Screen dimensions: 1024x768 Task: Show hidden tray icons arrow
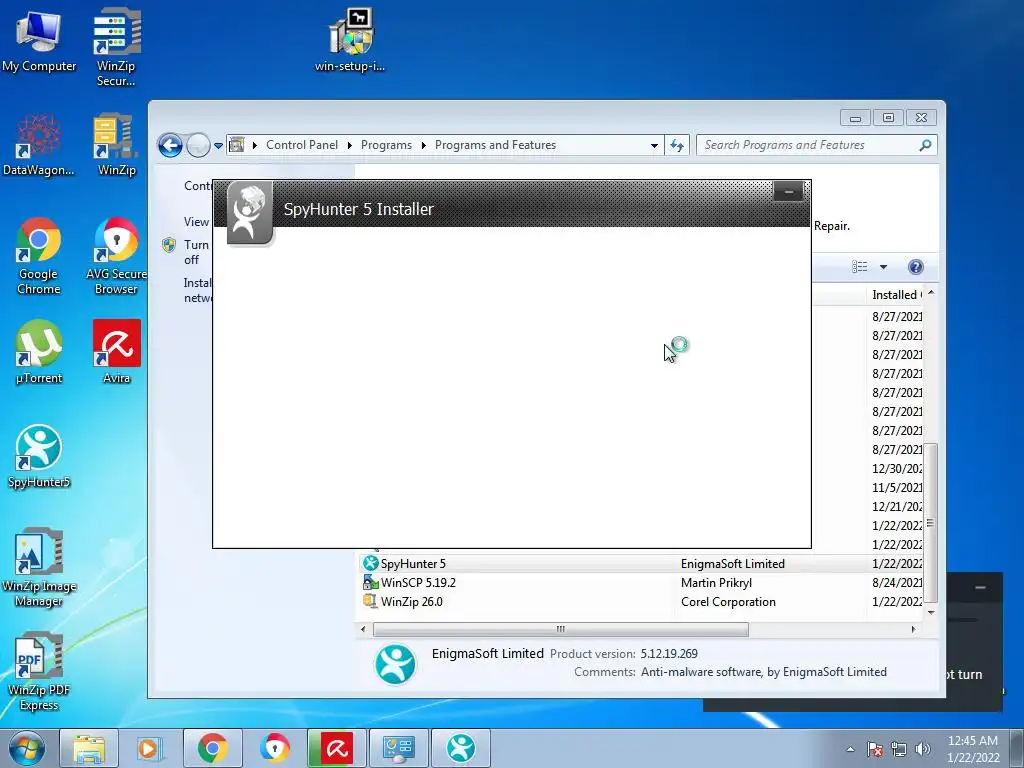[x=850, y=749]
